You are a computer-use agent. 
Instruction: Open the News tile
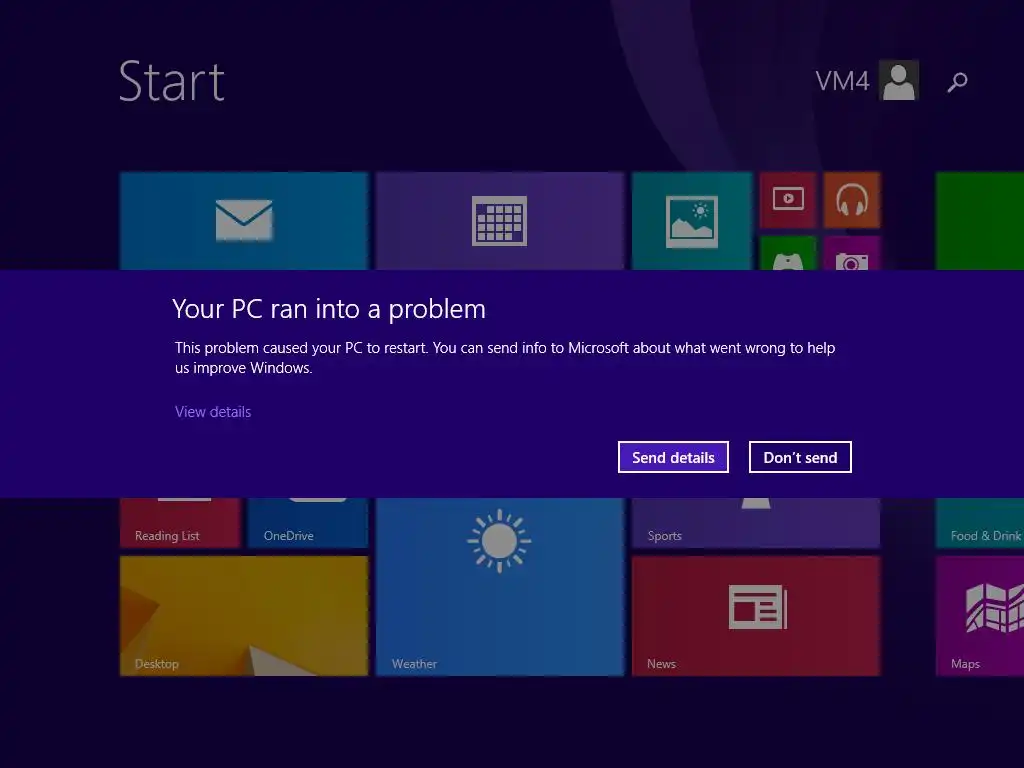point(756,616)
